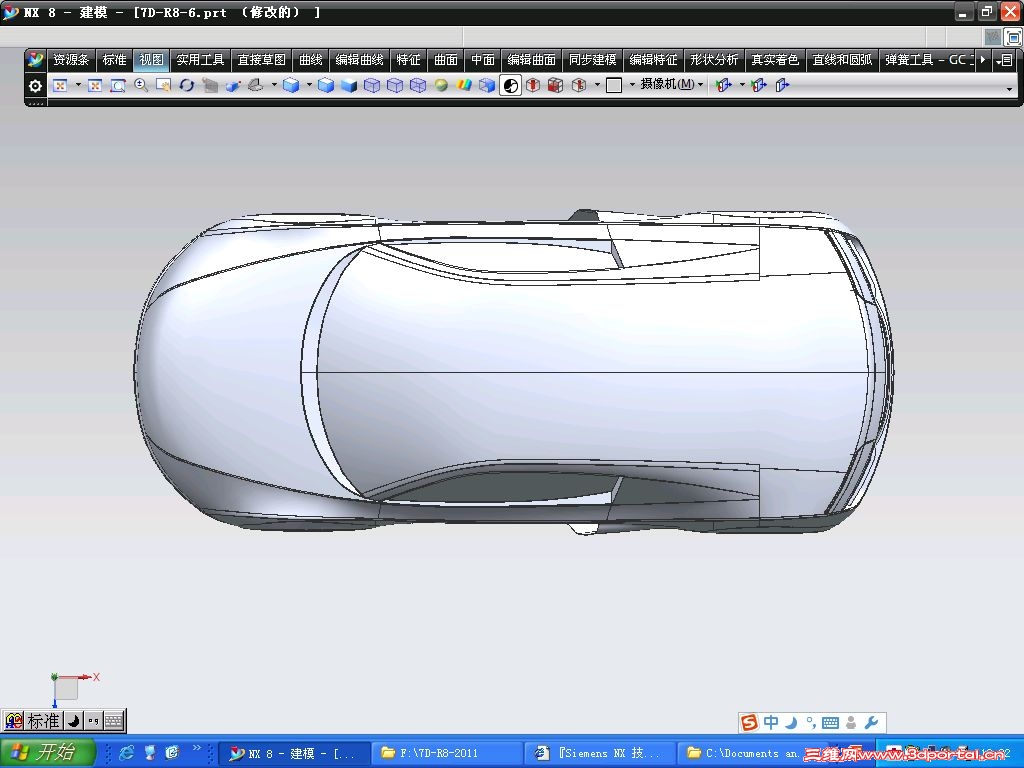Click the Edit Section red cube icon
Image resolution: width=1024 pixels, height=768 pixels.
[x=533, y=86]
